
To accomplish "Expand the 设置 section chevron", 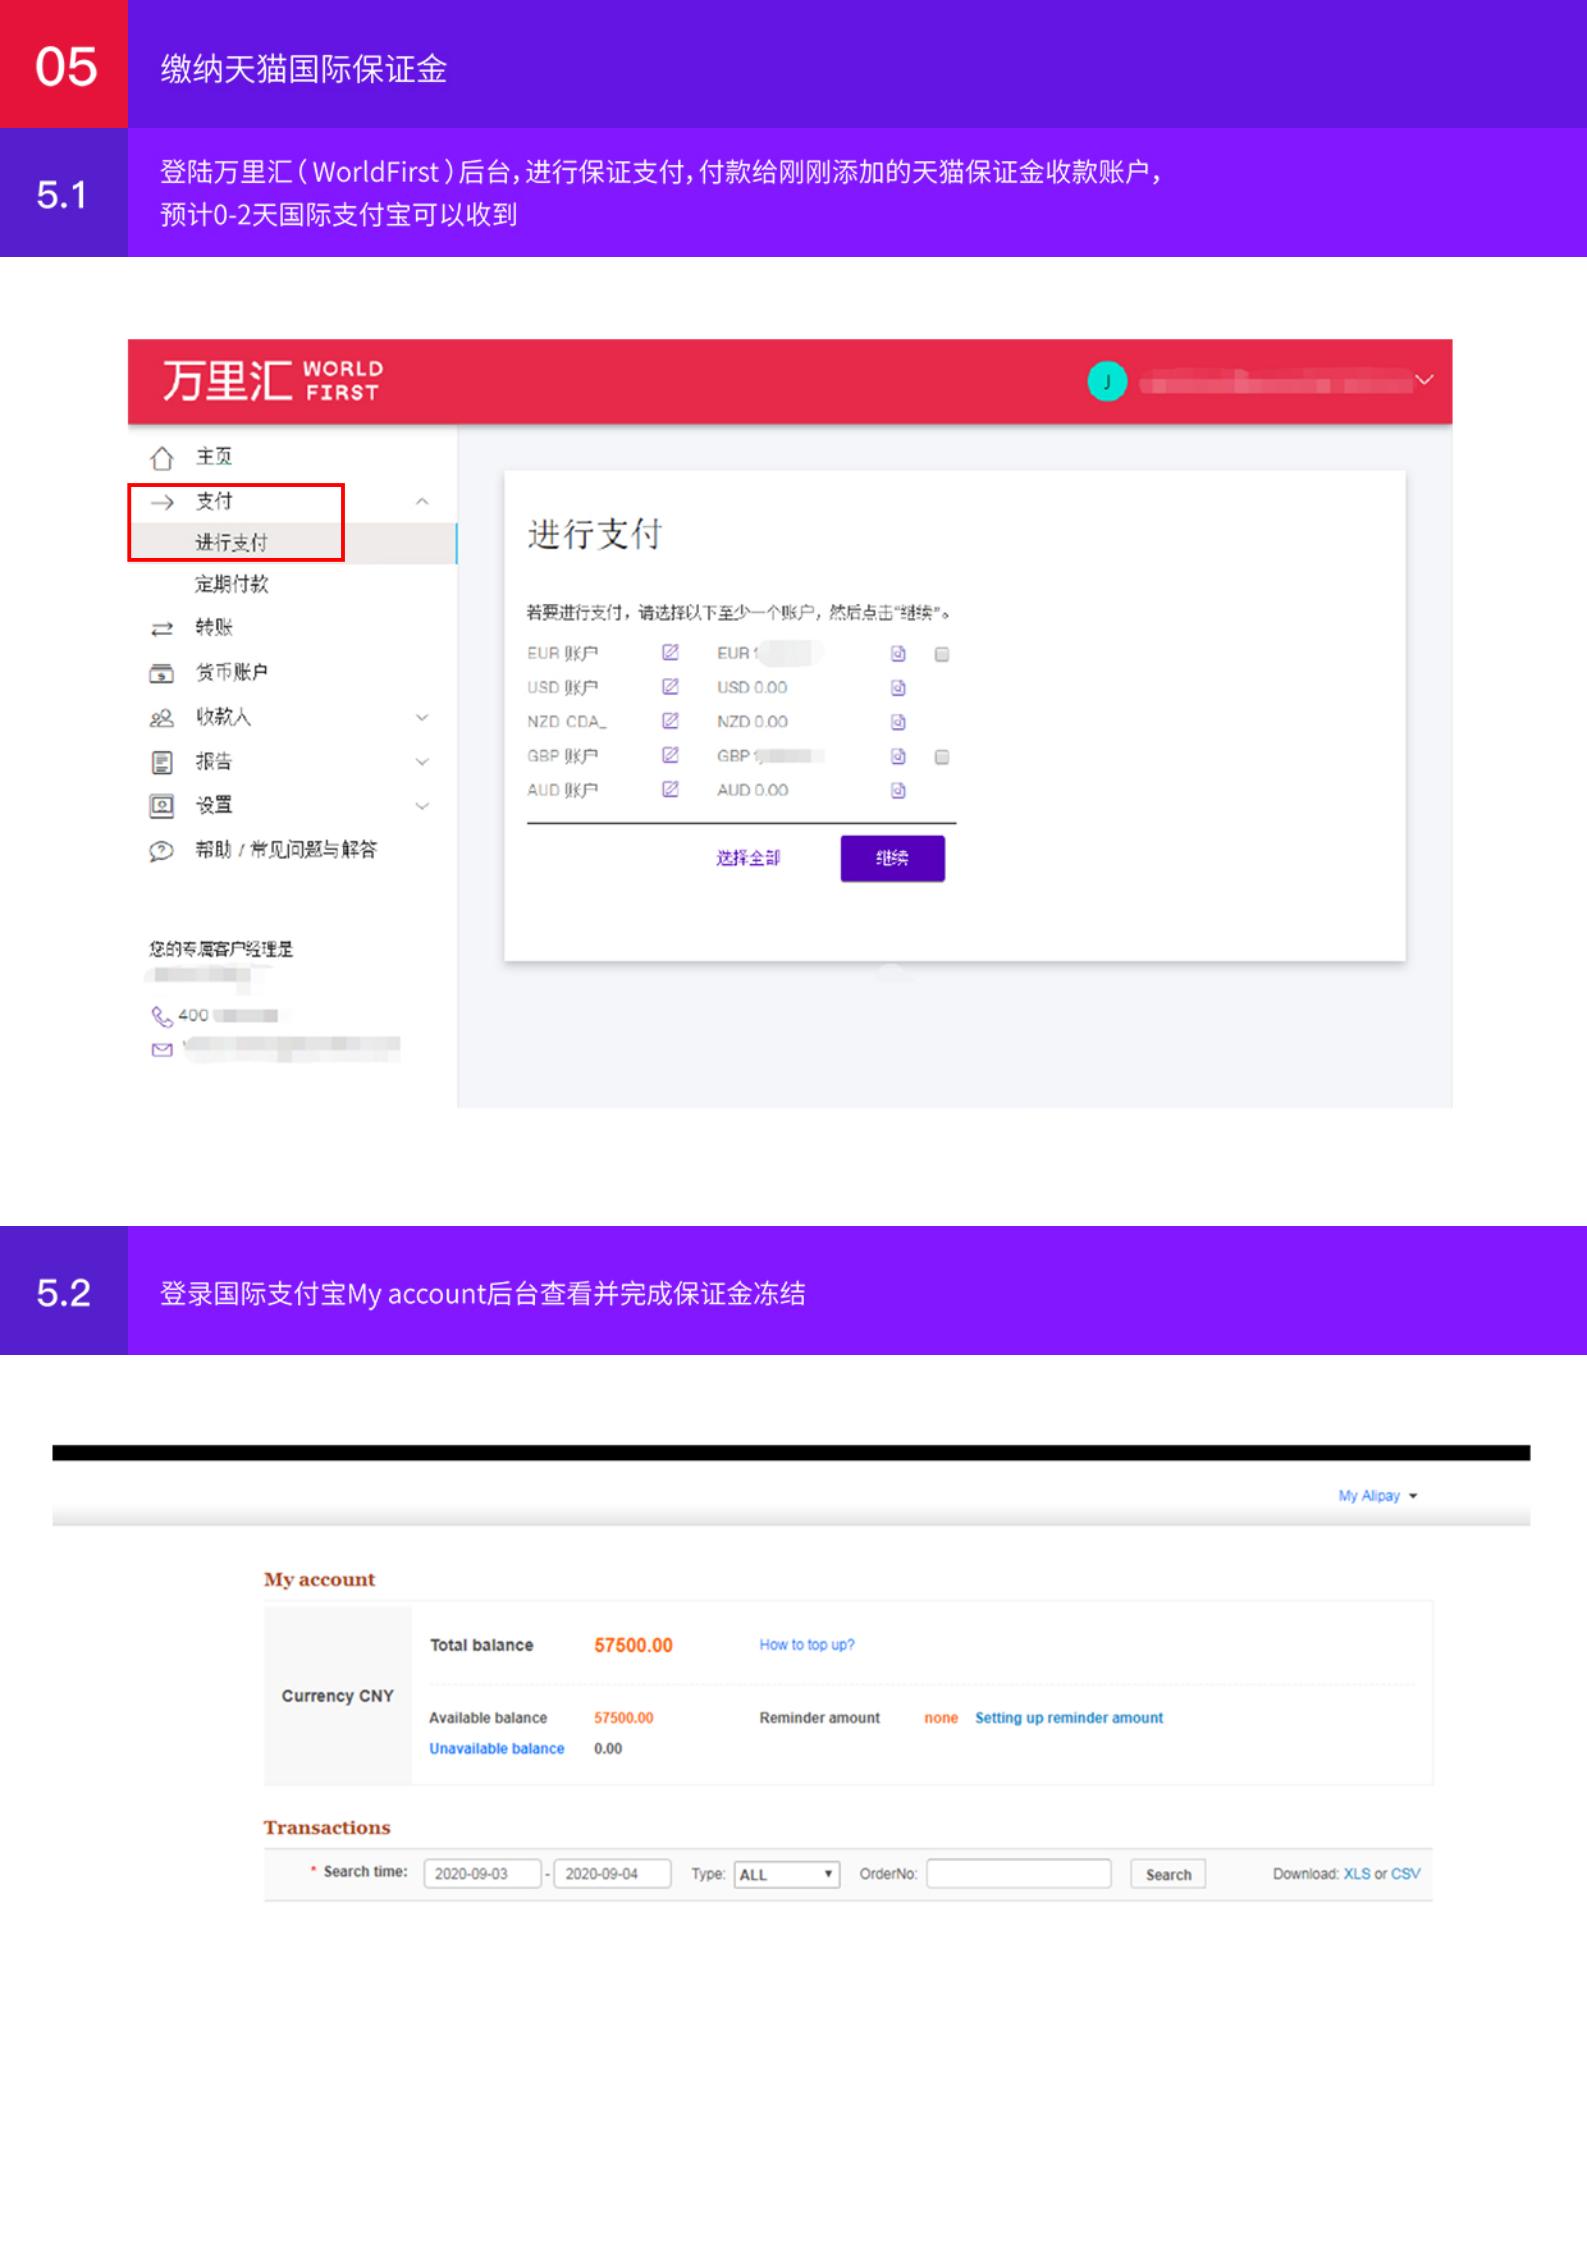I will (x=422, y=806).
